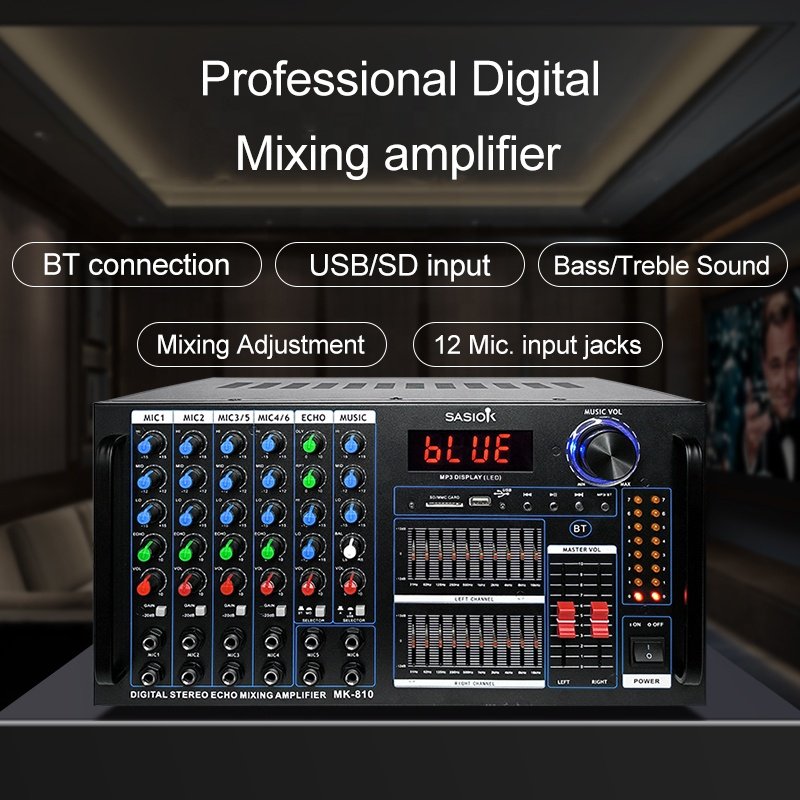Click the 'MP3 DISPLAY (LED)' caption
Screen dimensions: 800x800
point(470,478)
